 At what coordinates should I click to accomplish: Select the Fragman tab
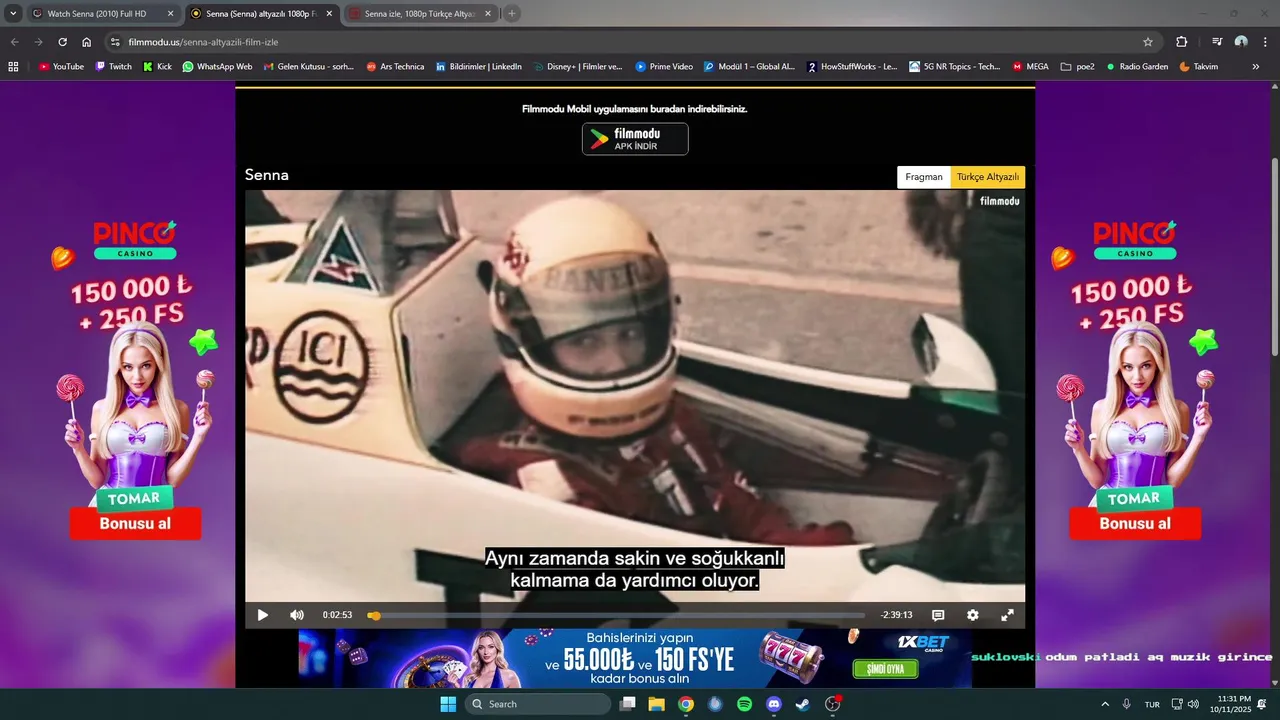(924, 177)
